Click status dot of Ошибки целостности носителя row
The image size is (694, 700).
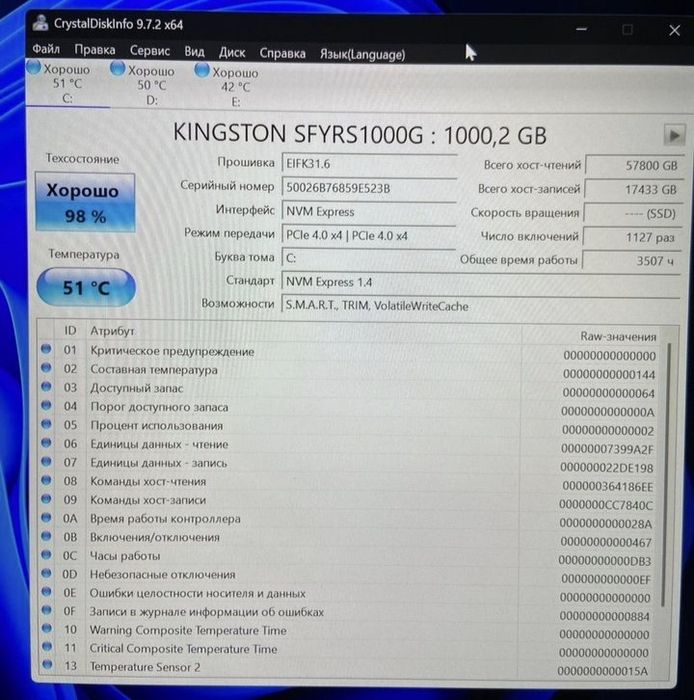(46, 592)
